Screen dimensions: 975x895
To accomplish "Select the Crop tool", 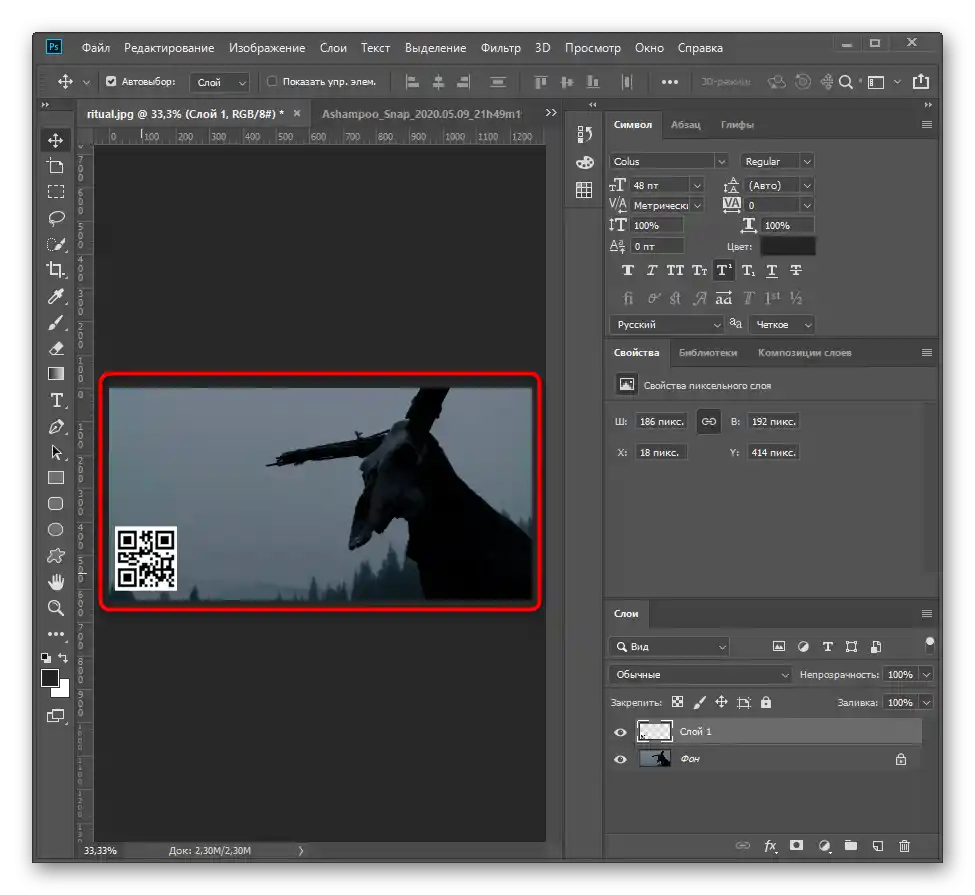I will coord(56,270).
